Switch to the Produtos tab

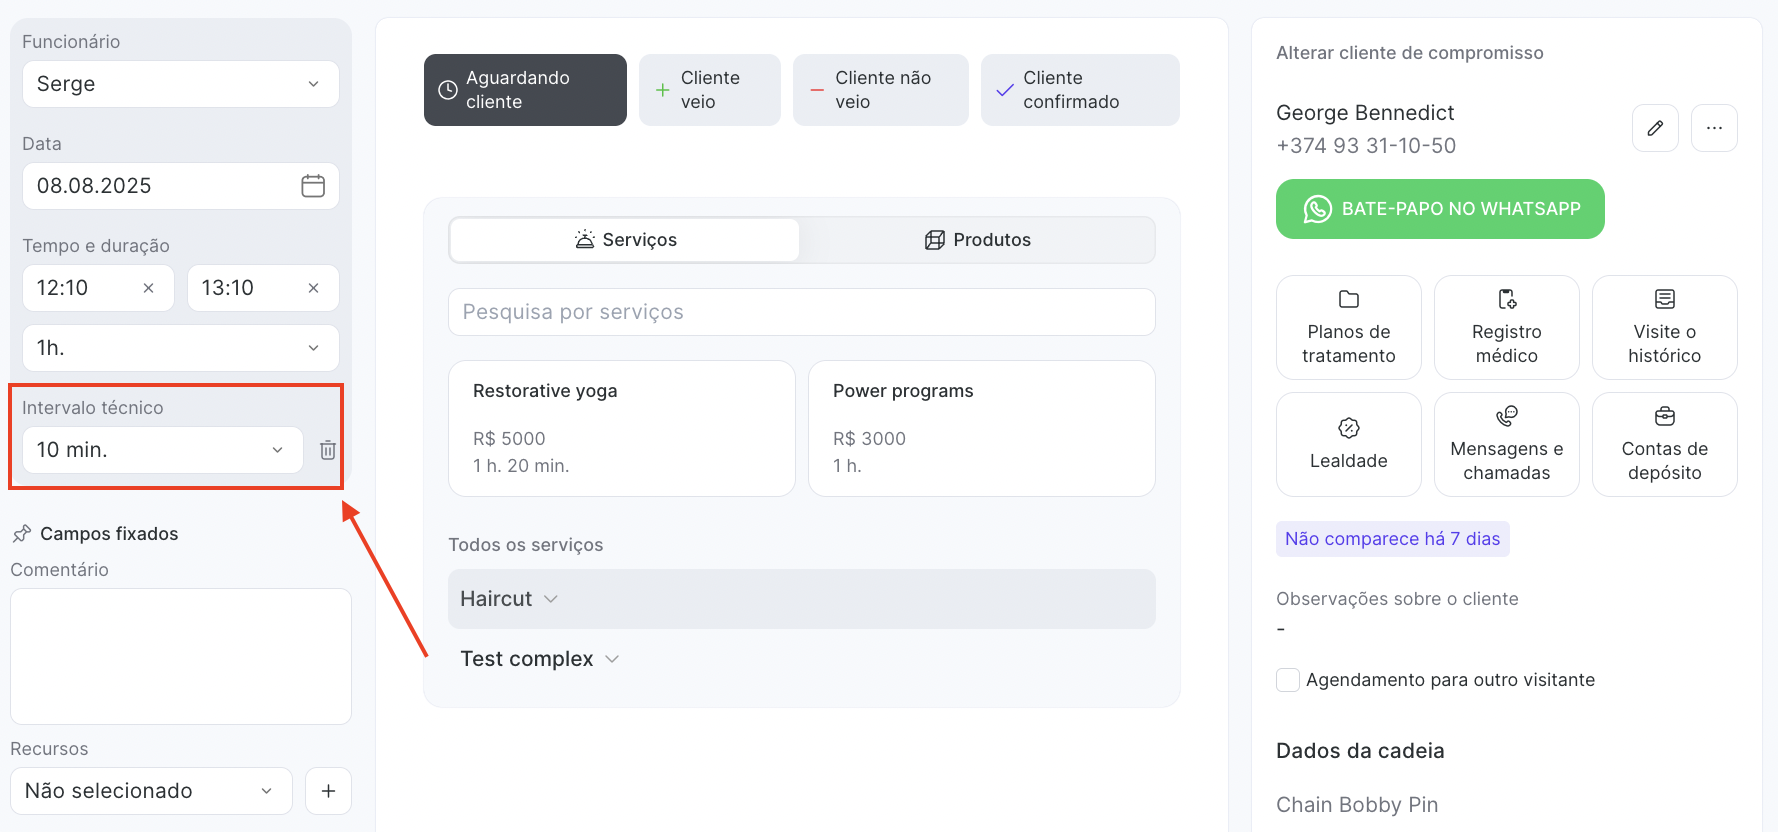pyautogui.click(x=977, y=240)
